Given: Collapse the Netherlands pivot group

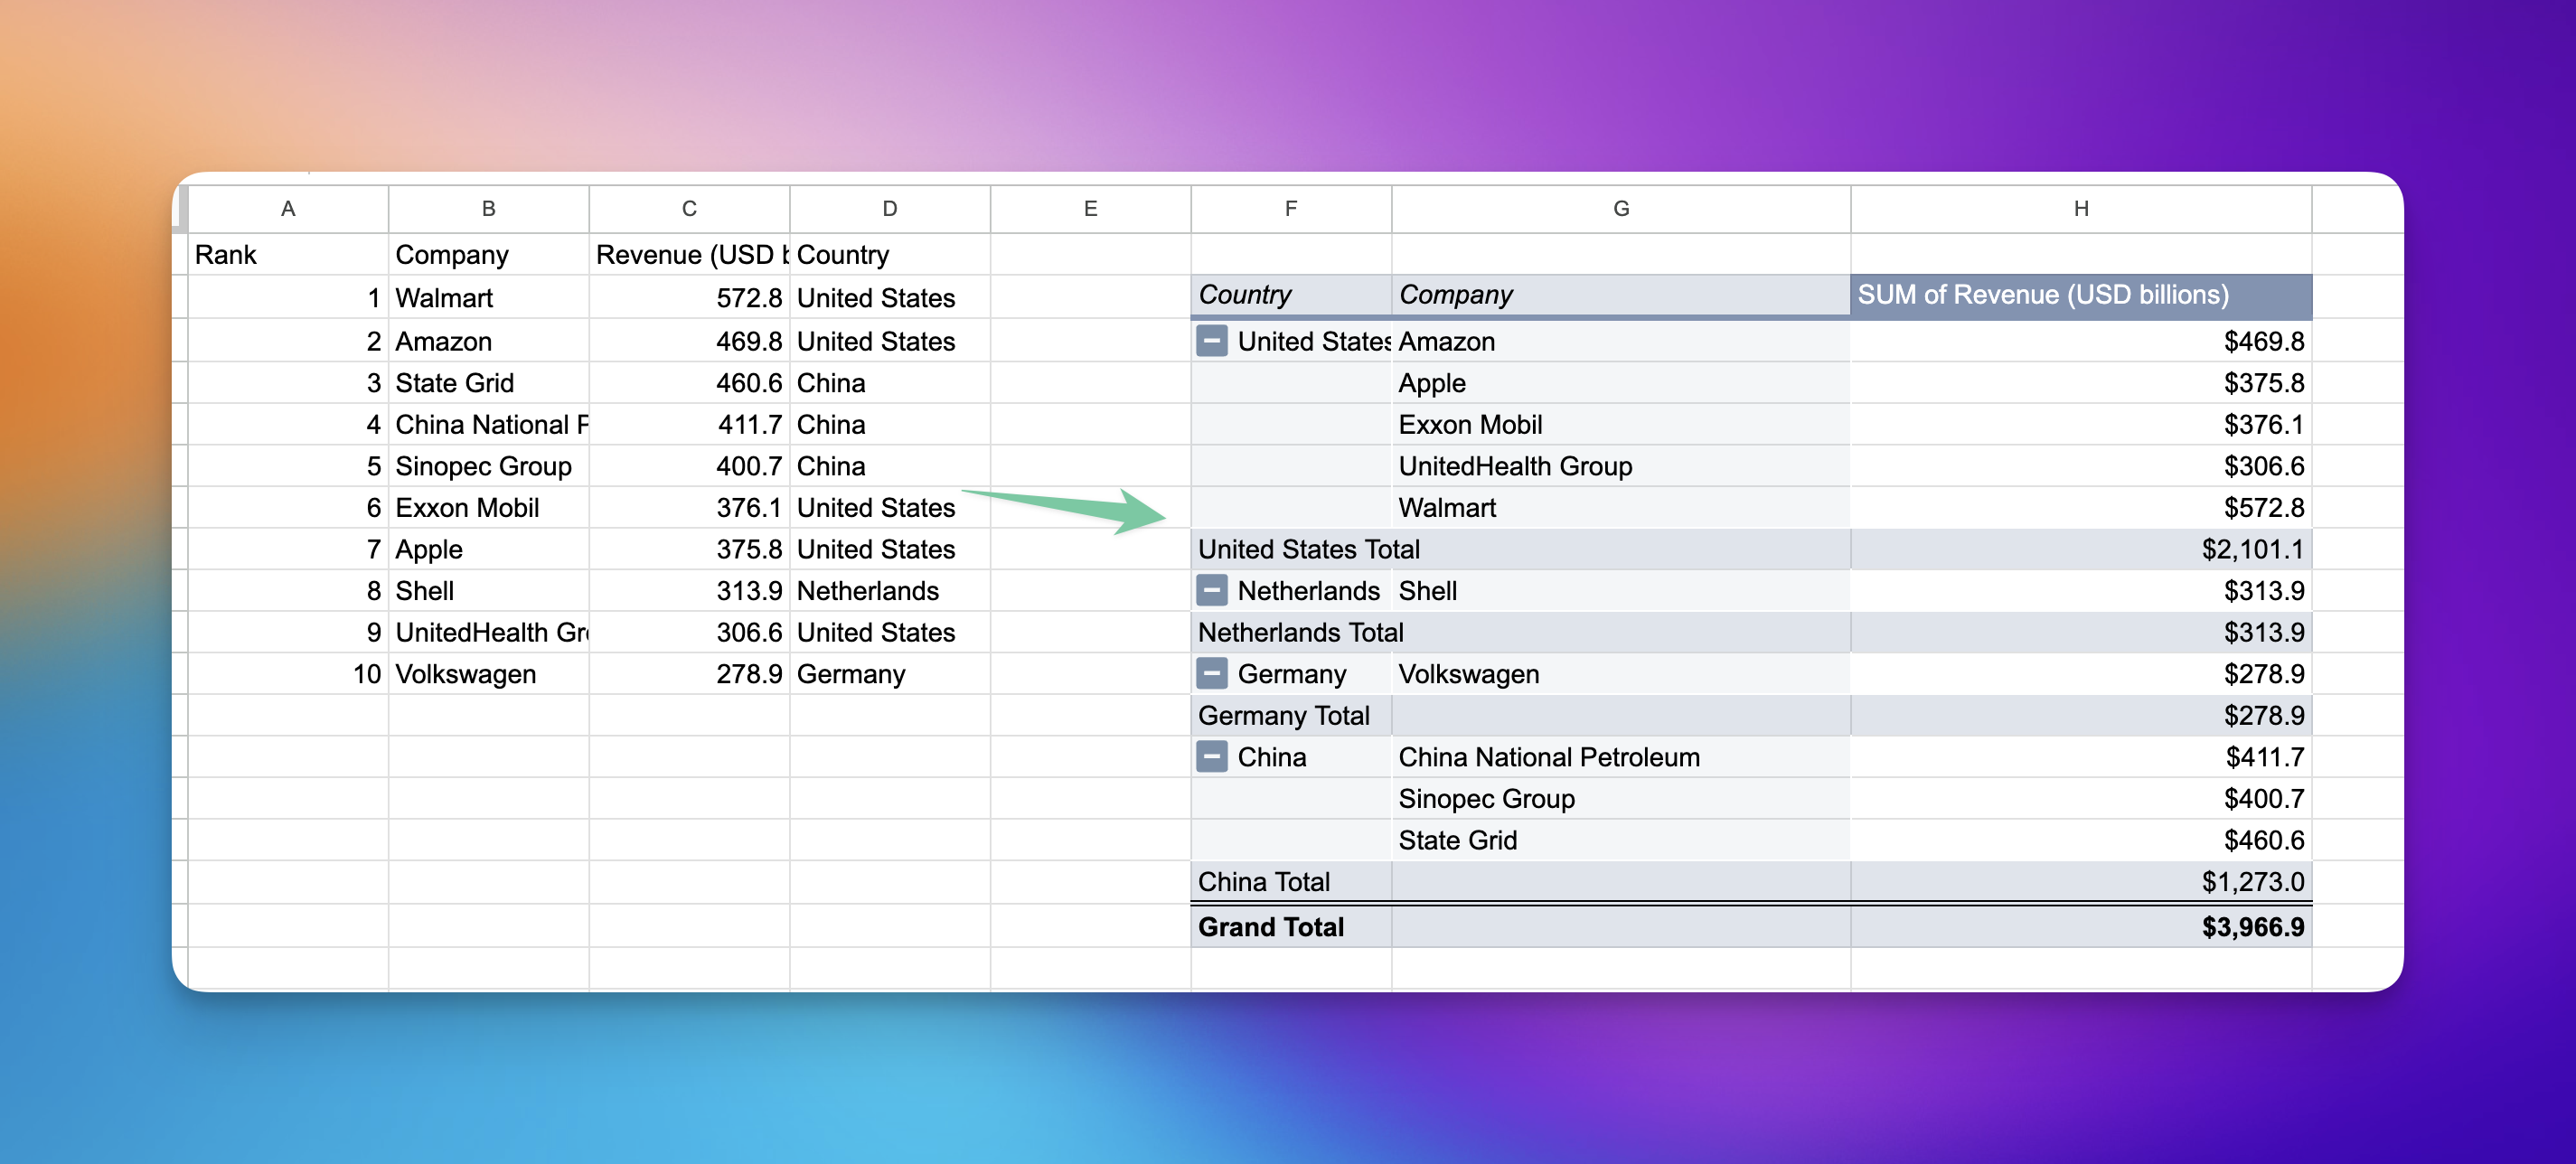Looking at the screenshot, I should click(x=1211, y=590).
